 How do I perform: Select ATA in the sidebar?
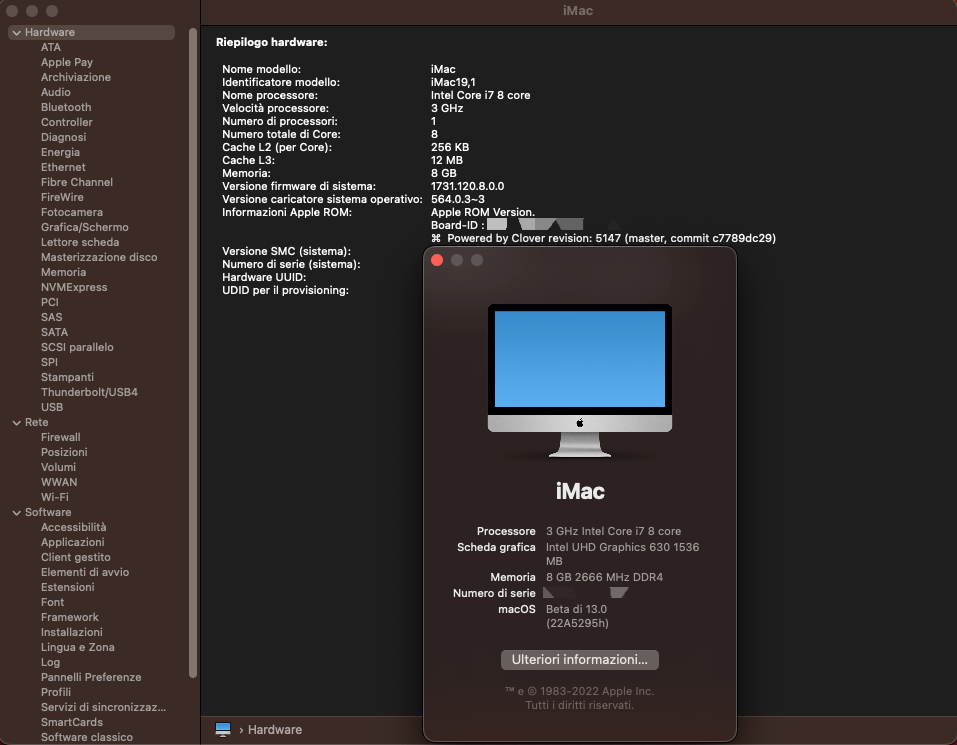point(51,47)
